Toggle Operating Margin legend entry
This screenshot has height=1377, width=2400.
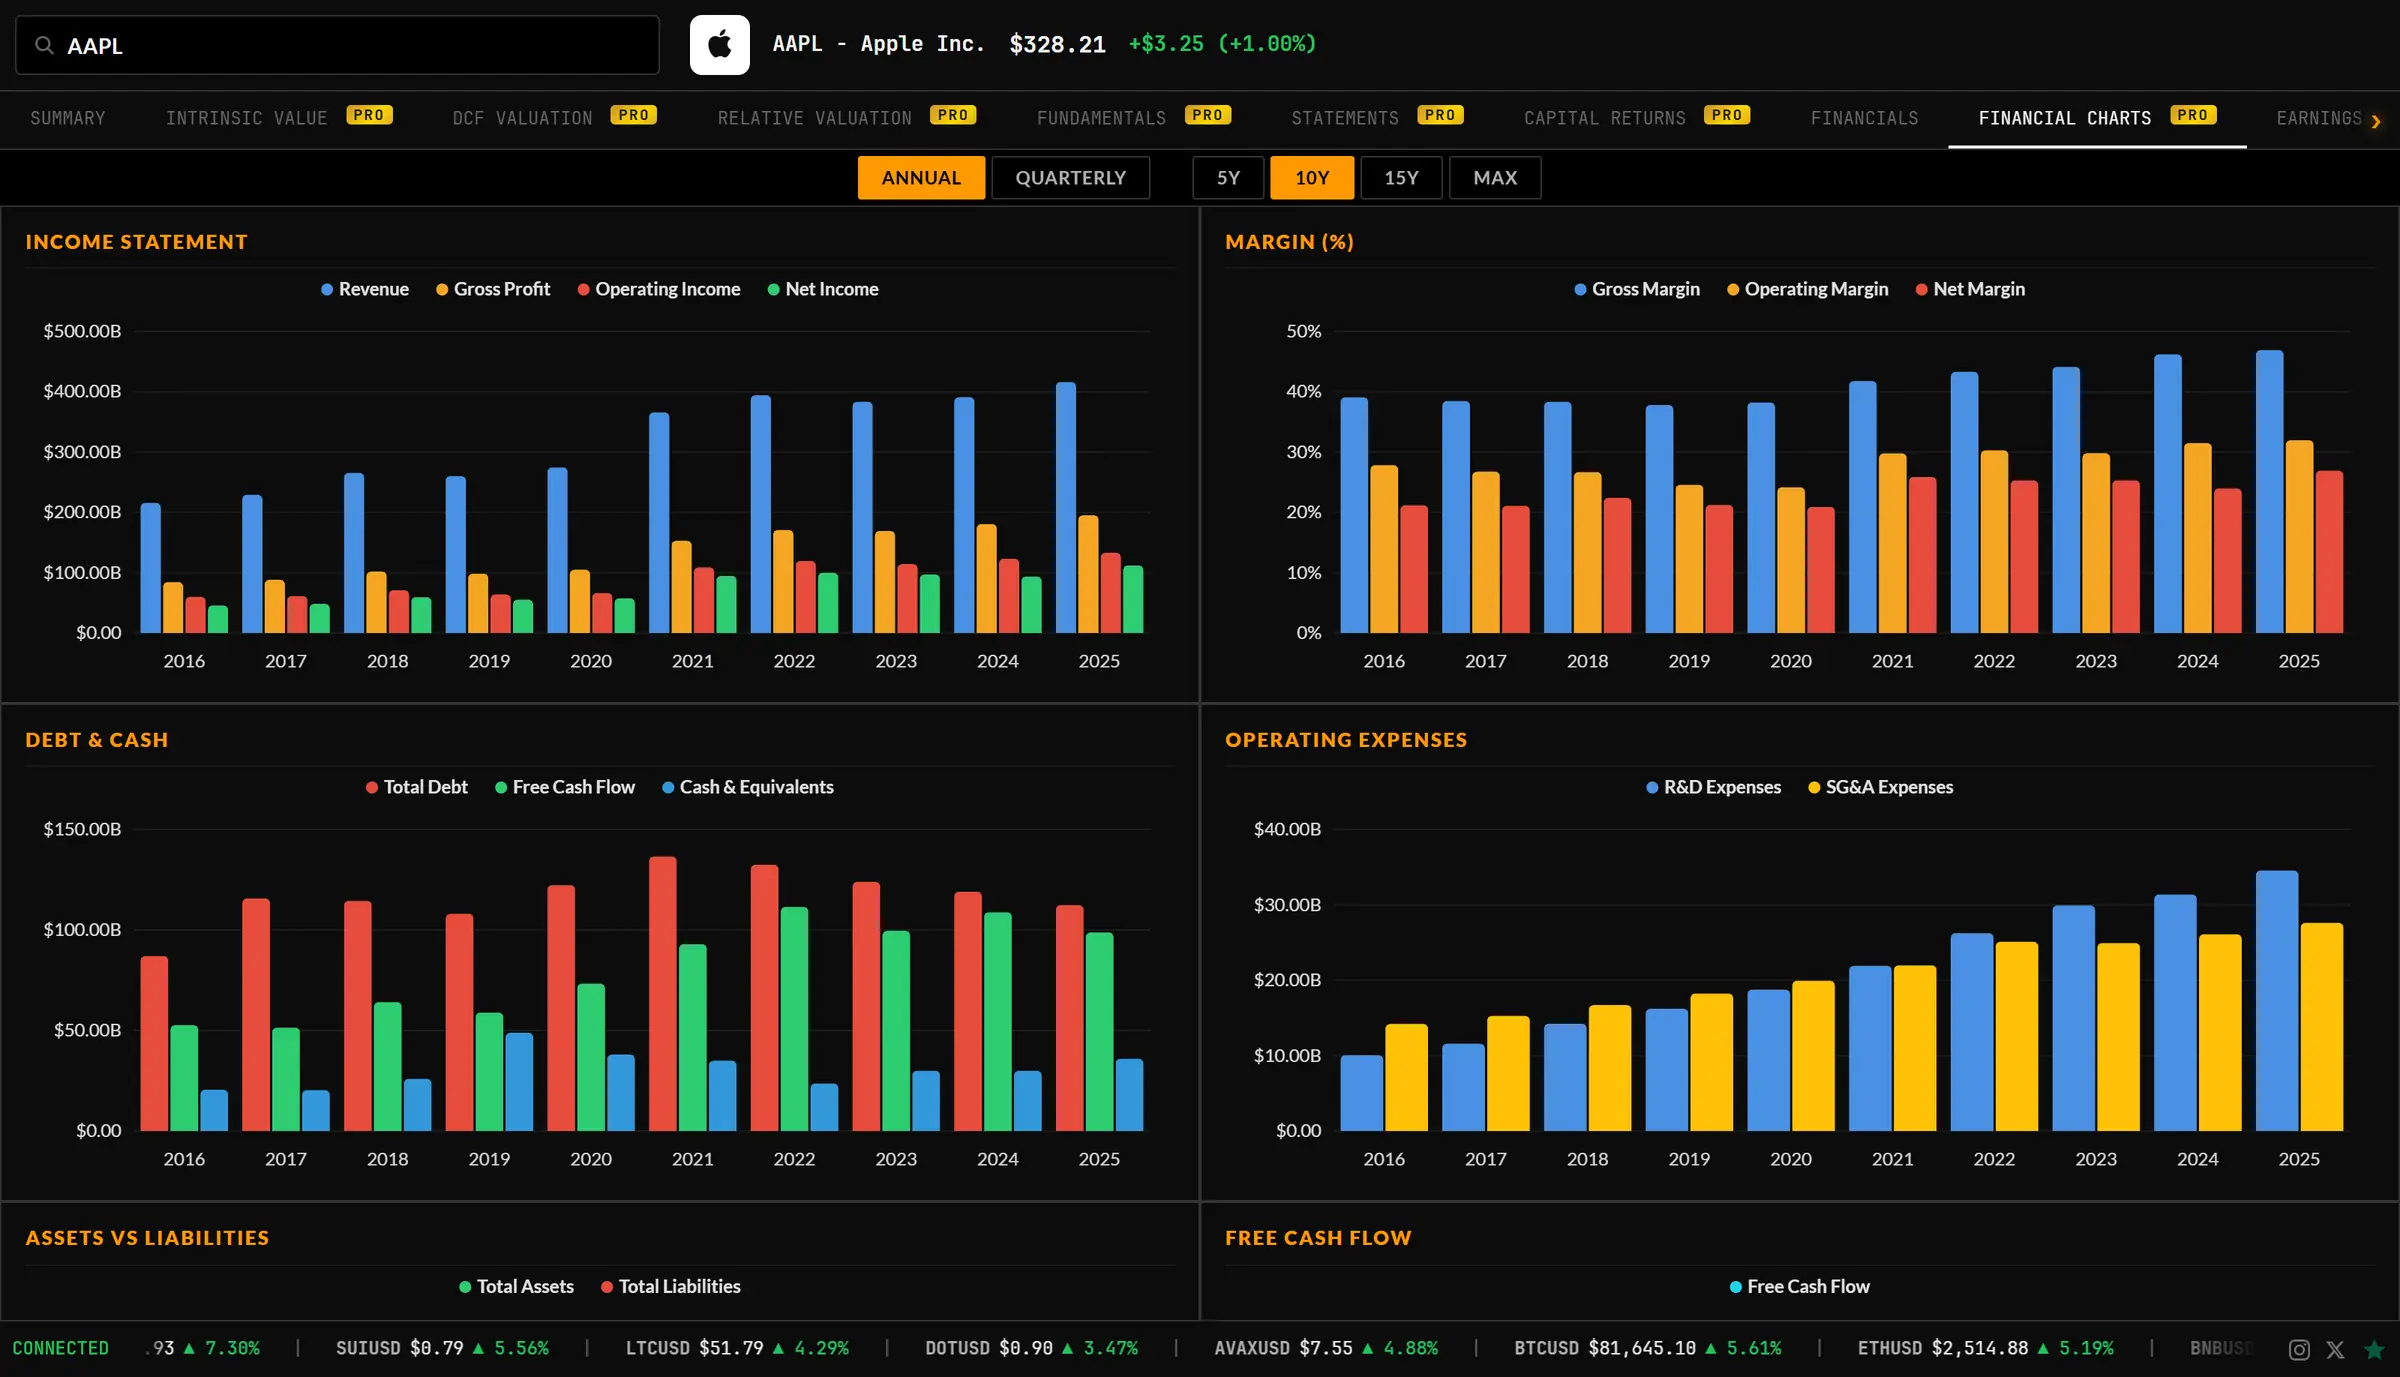1808,289
